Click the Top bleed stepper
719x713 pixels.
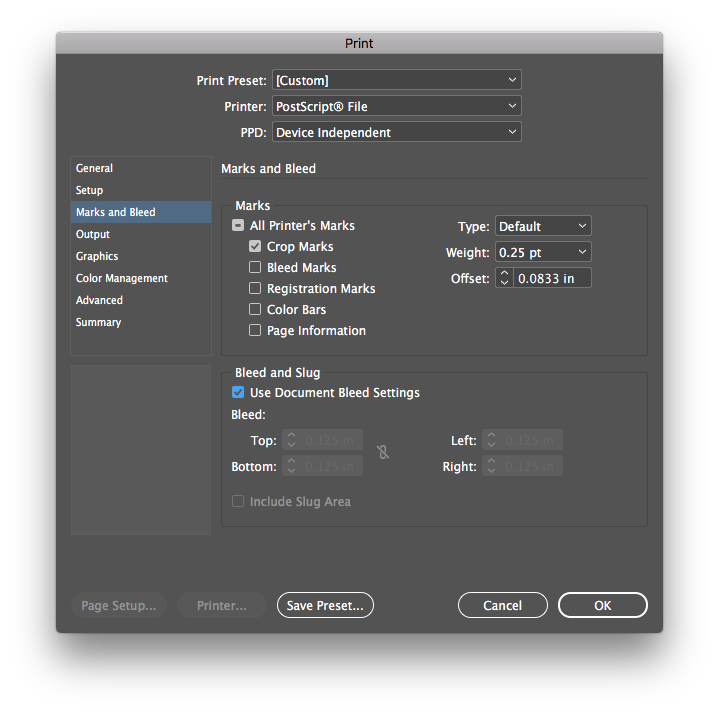(x=291, y=440)
